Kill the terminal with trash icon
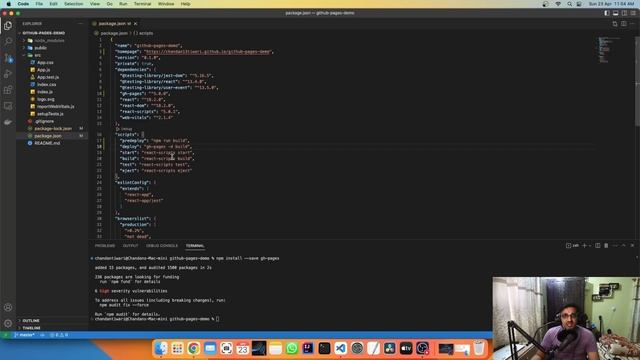Screen dimensions: 640x360 point(606,246)
